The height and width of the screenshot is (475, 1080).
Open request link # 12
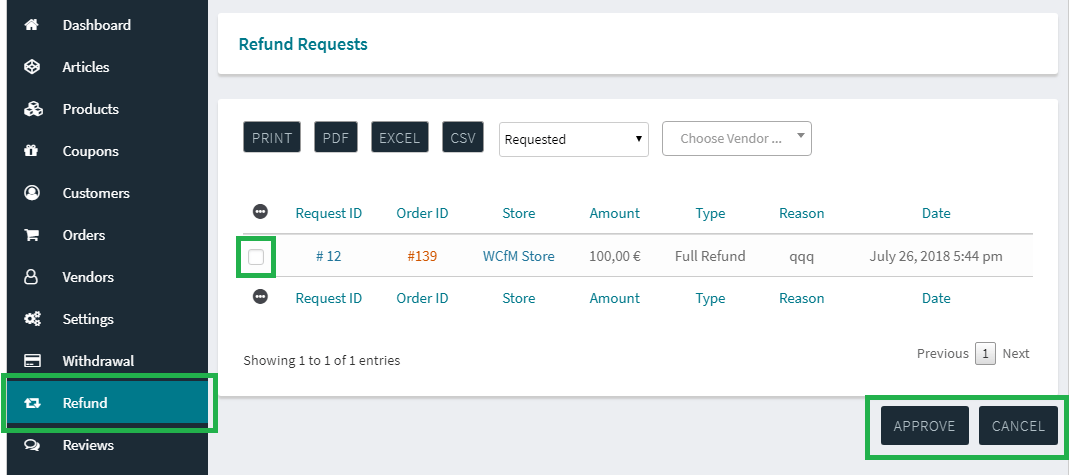(329, 256)
